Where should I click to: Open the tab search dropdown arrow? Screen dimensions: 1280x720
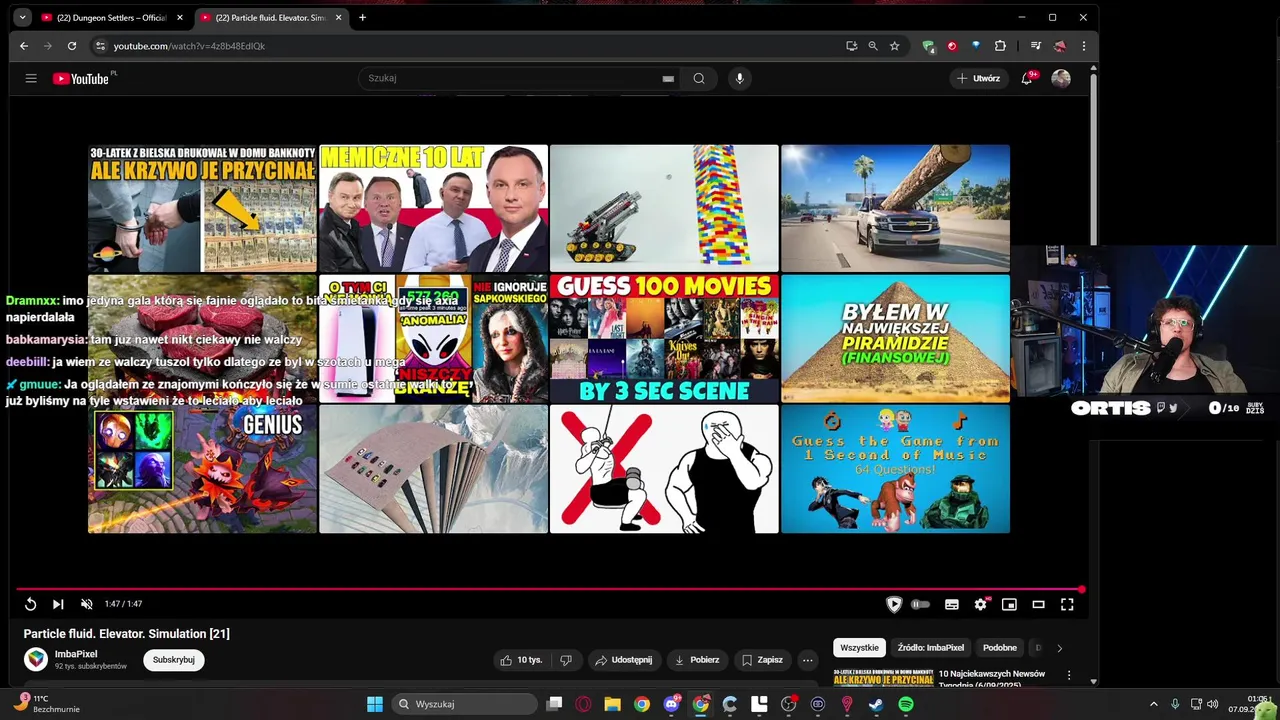point(22,17)
